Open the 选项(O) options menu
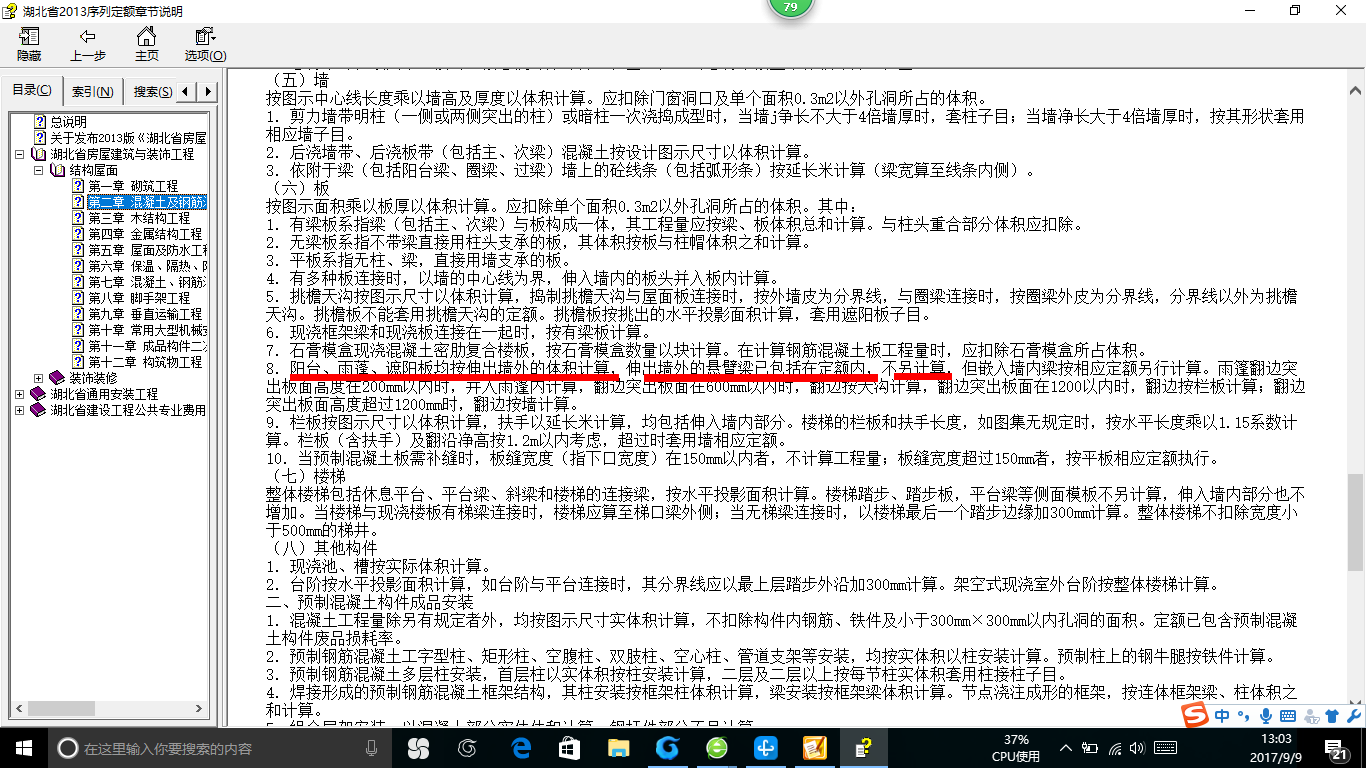1366x768 pixels. pyautogui.click(x=205, y=45)
